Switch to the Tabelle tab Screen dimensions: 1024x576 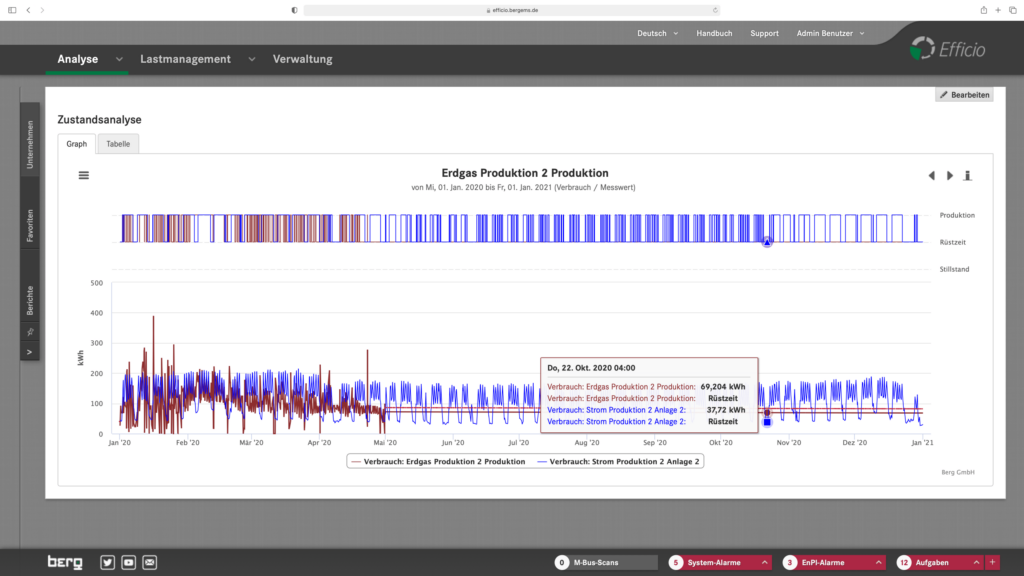tap(118, 144)
